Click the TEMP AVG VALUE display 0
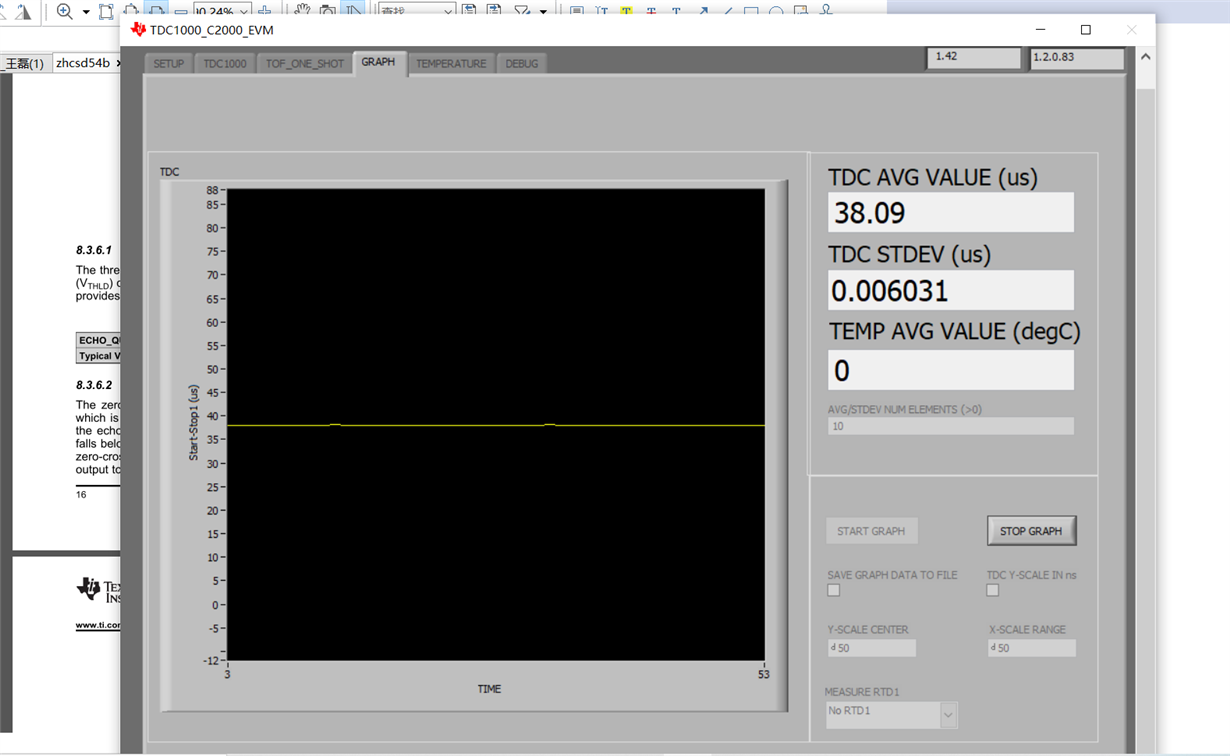1230x756 pixels. click(950, 370)
